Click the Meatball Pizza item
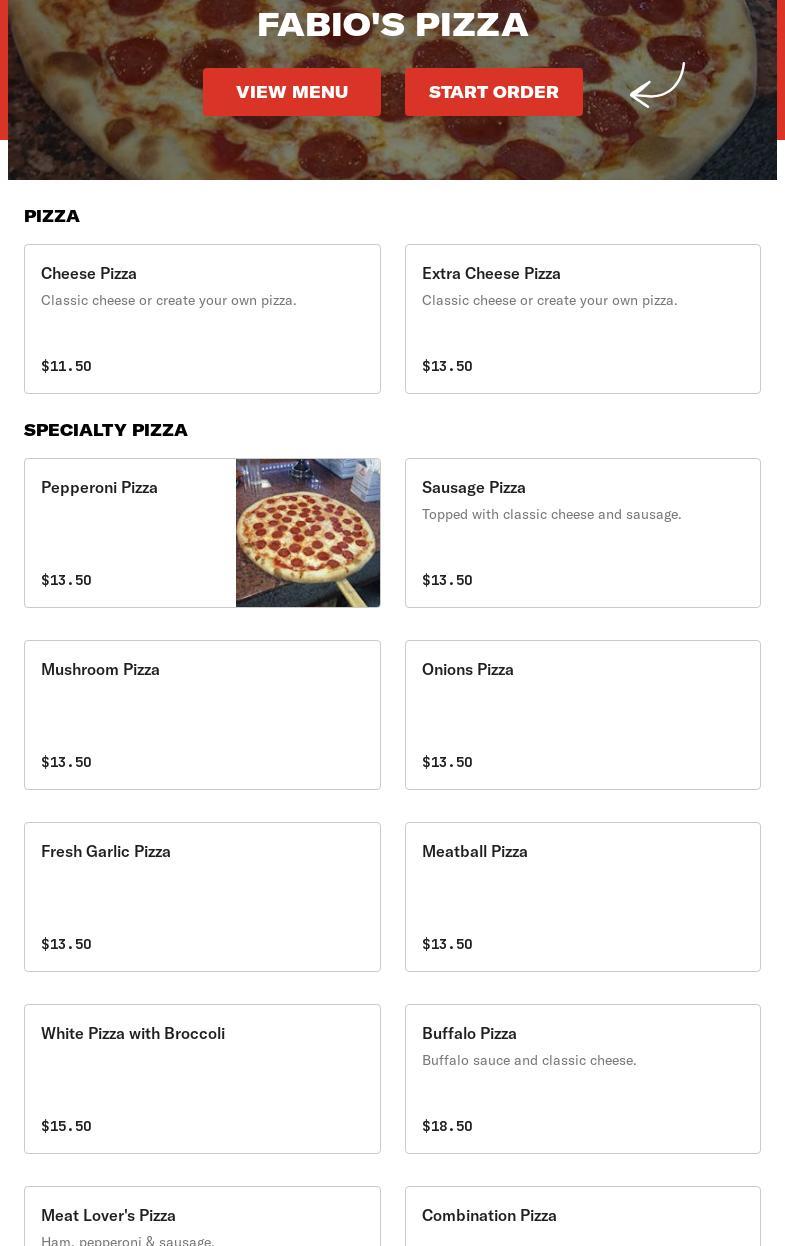The width and height of the screenshot is (785, 1246). (582, 896)
